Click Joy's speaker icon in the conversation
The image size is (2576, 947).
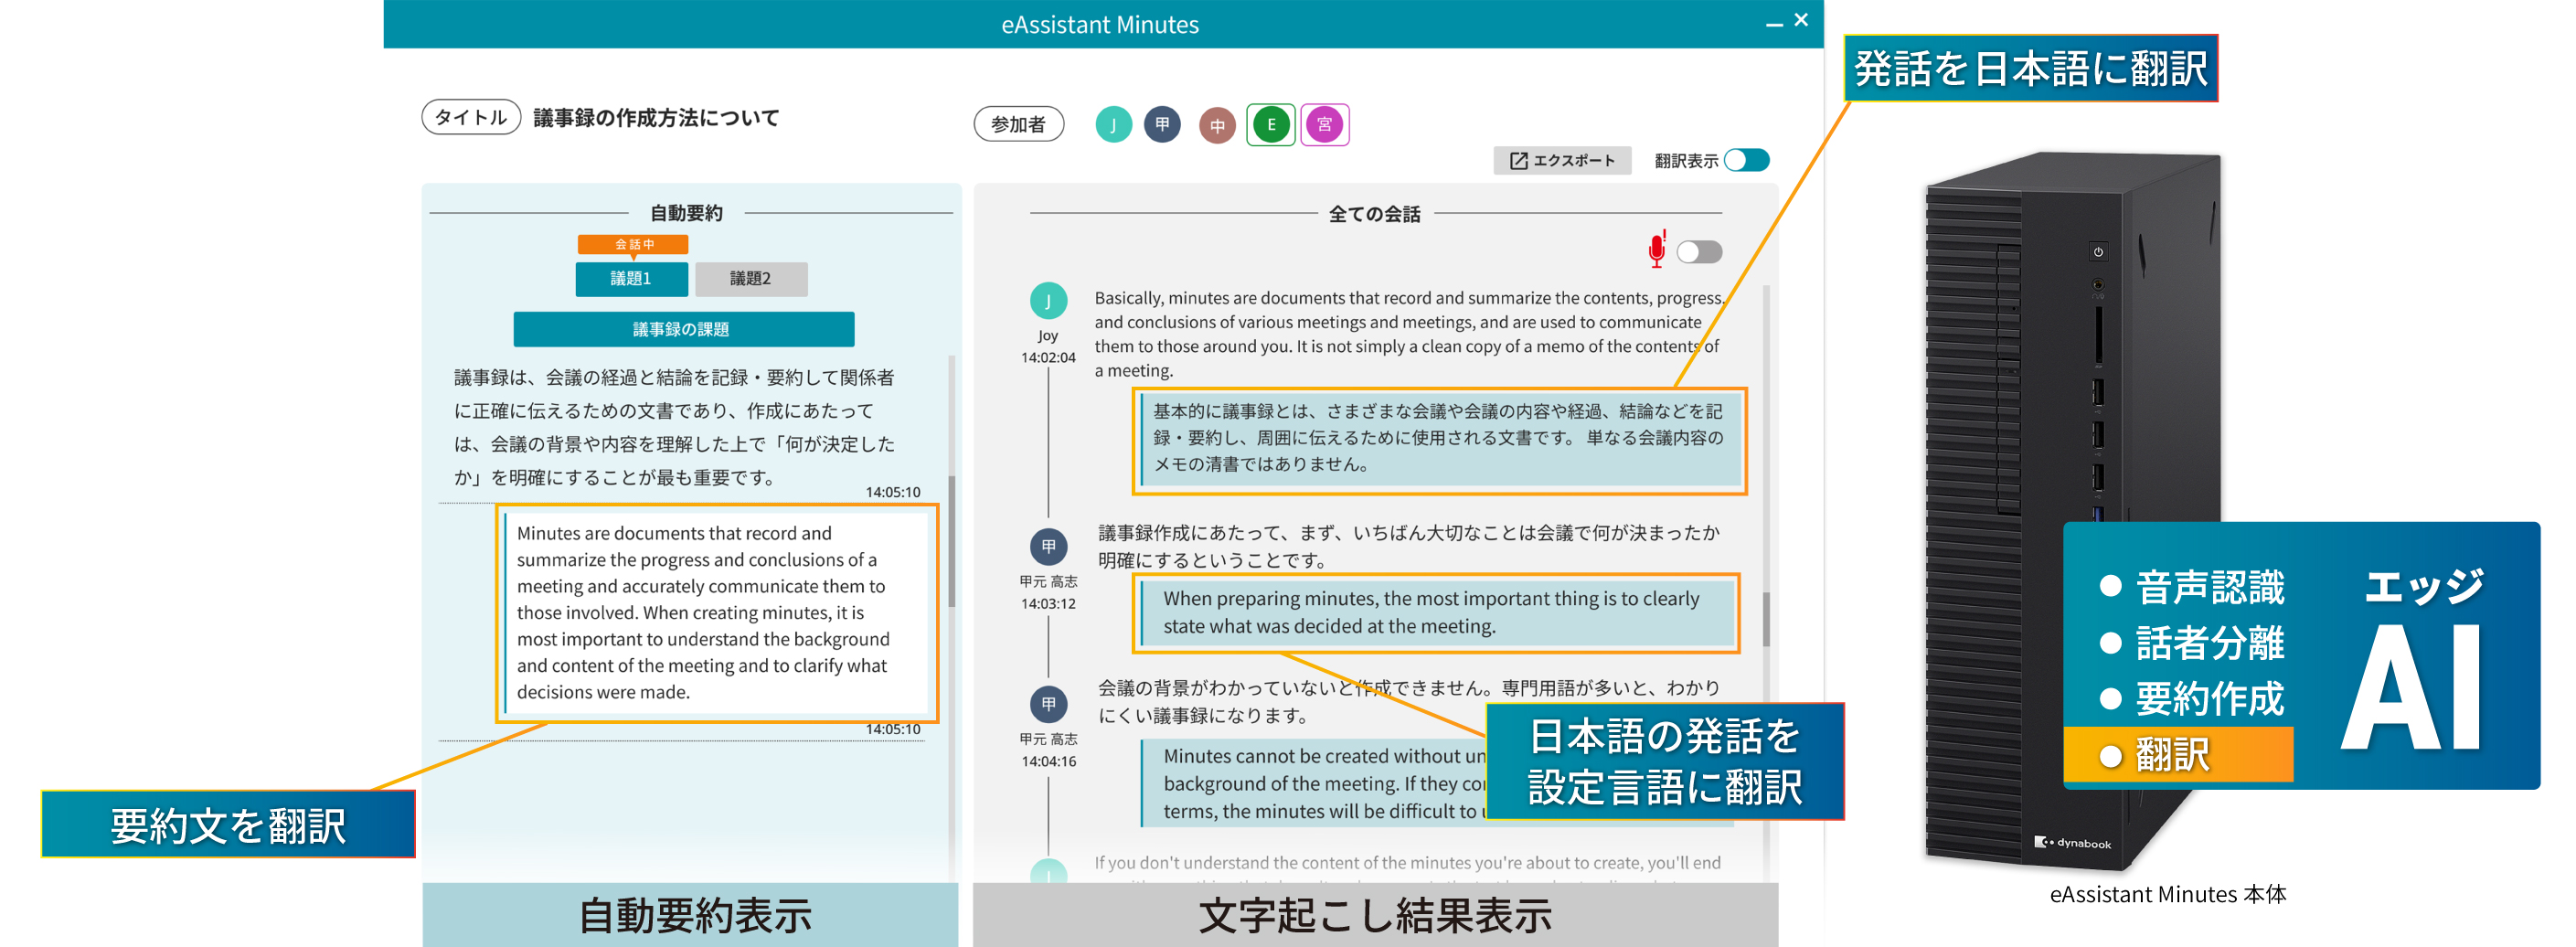click(1048, 301)
